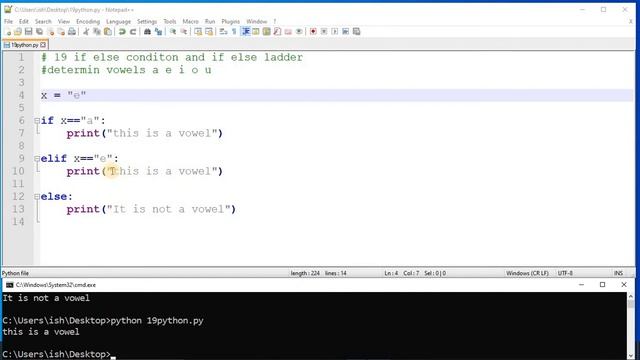Open the View menu

coord(64,21)
